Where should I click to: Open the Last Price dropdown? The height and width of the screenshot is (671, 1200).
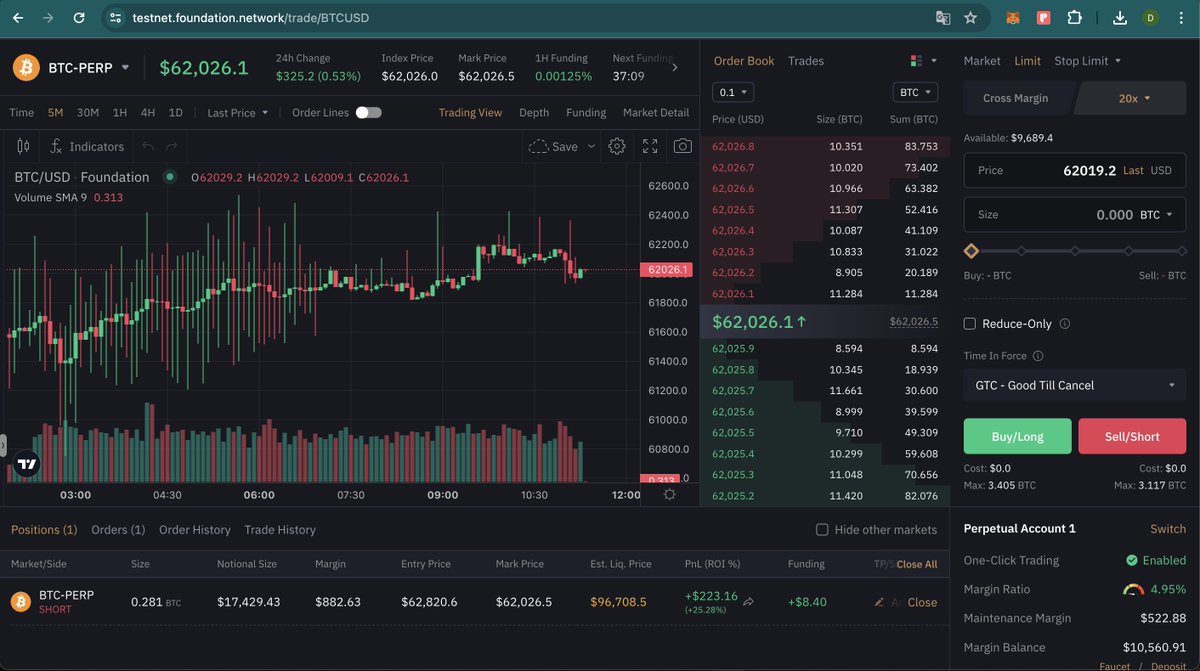[238, 113]
